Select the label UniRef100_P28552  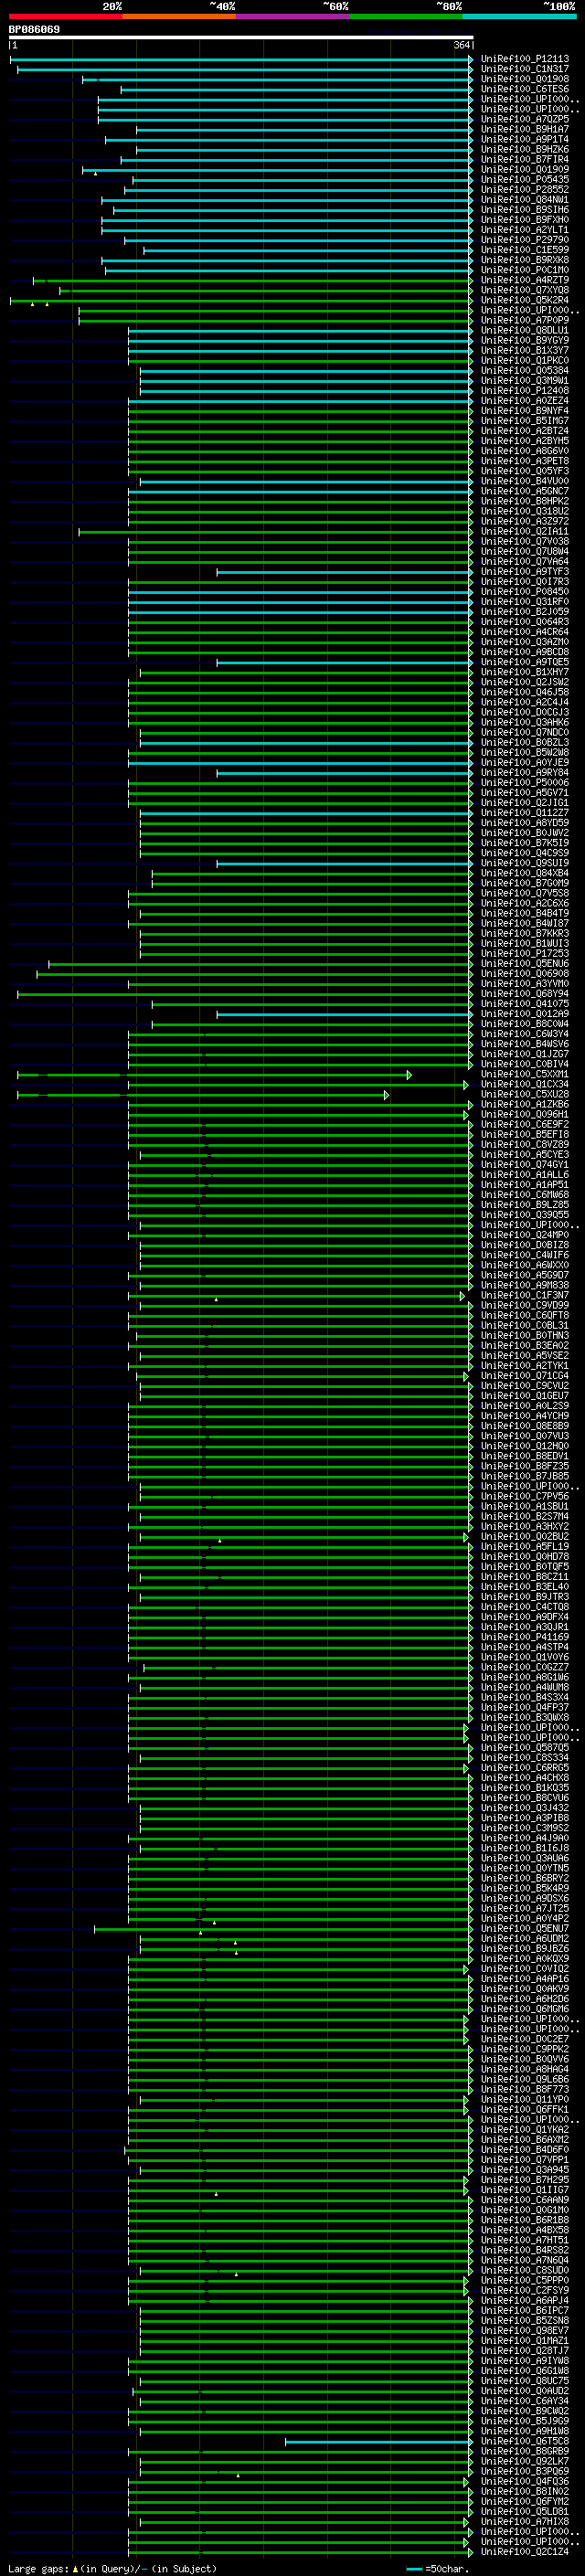(x=524, y=190)
